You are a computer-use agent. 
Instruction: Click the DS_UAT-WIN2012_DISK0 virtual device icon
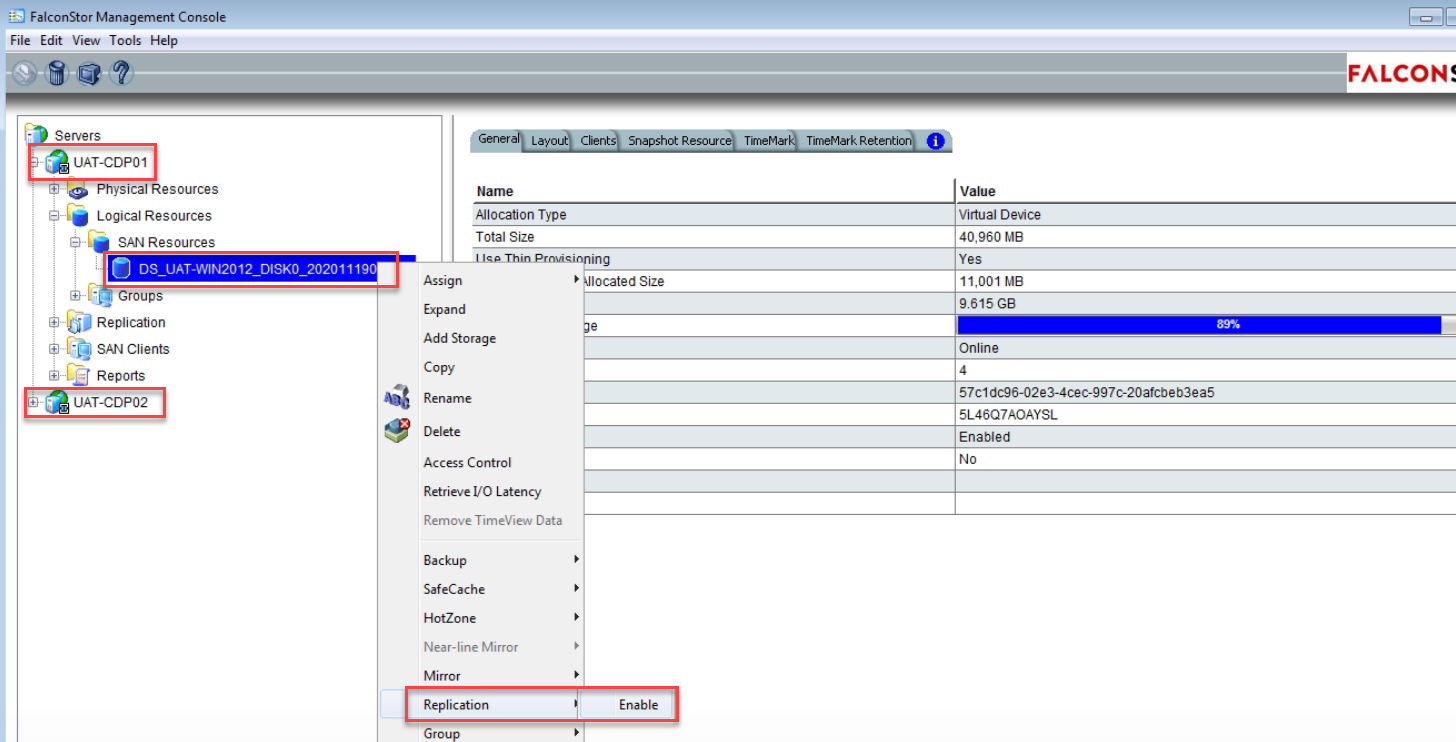click(x=121, y=267)
